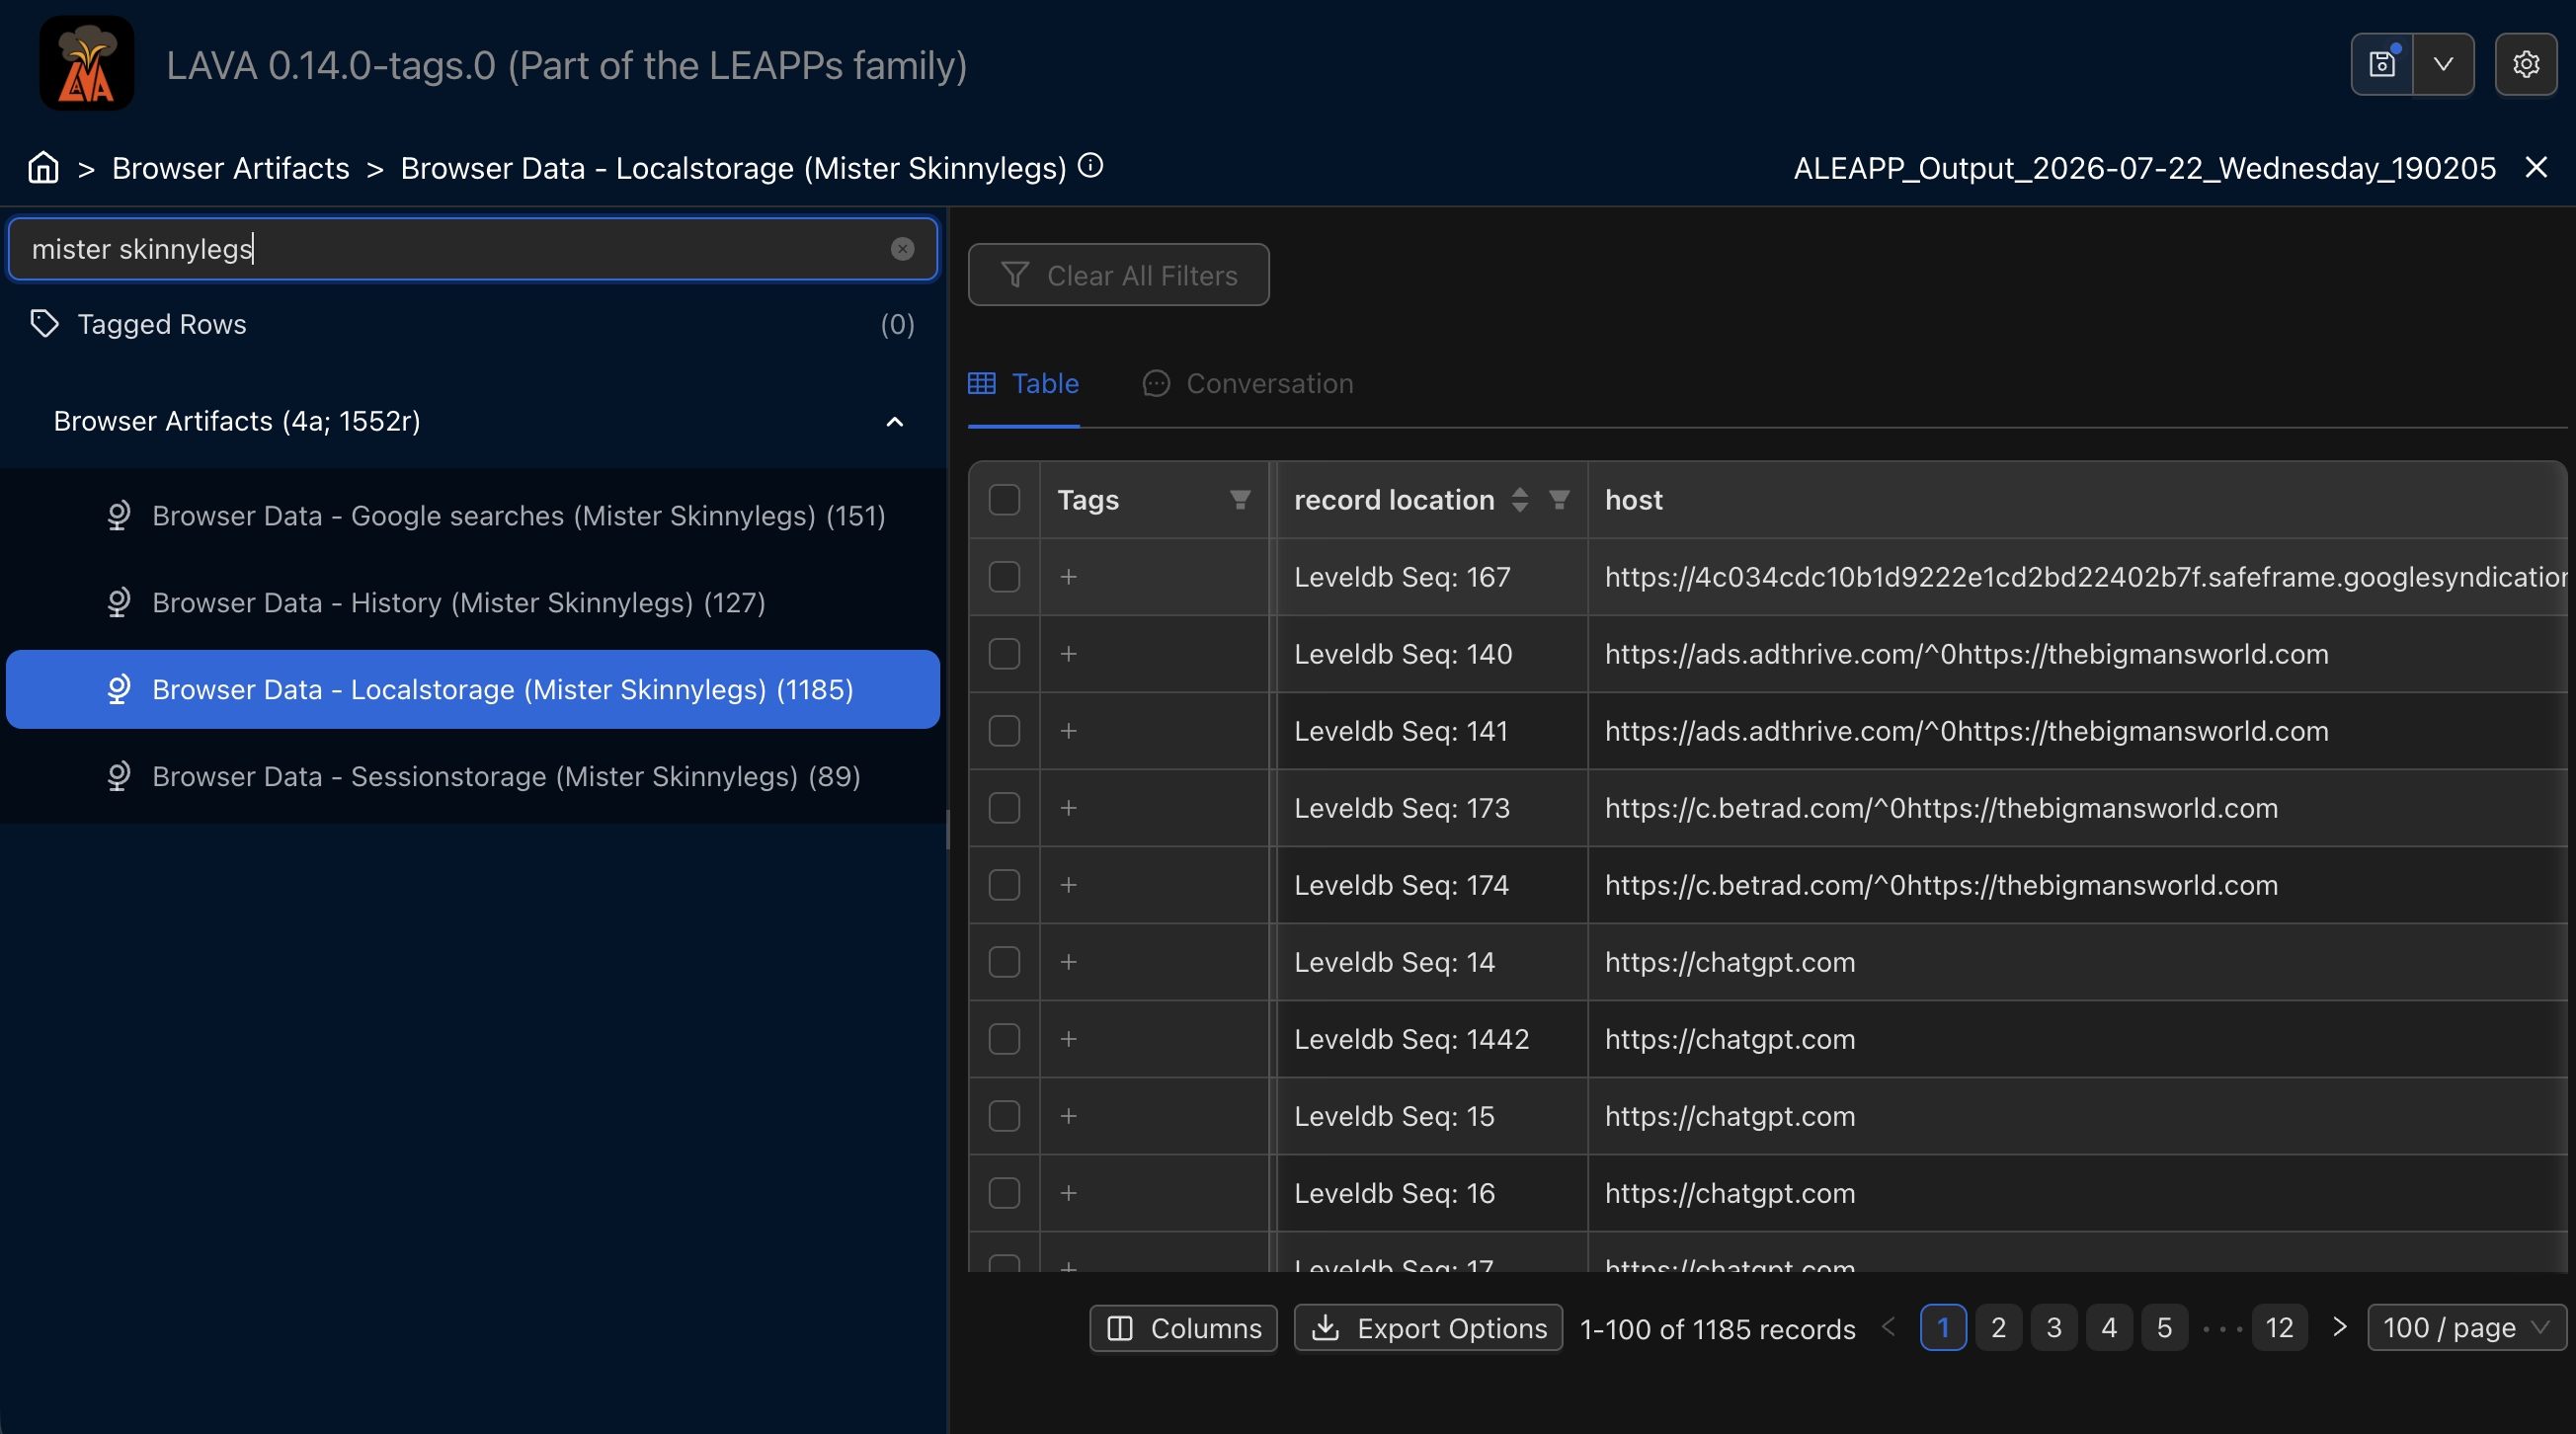Switch to the Conversation tab
The width and height of the screenshot is (2576, 1434).
pos(1247,384)
